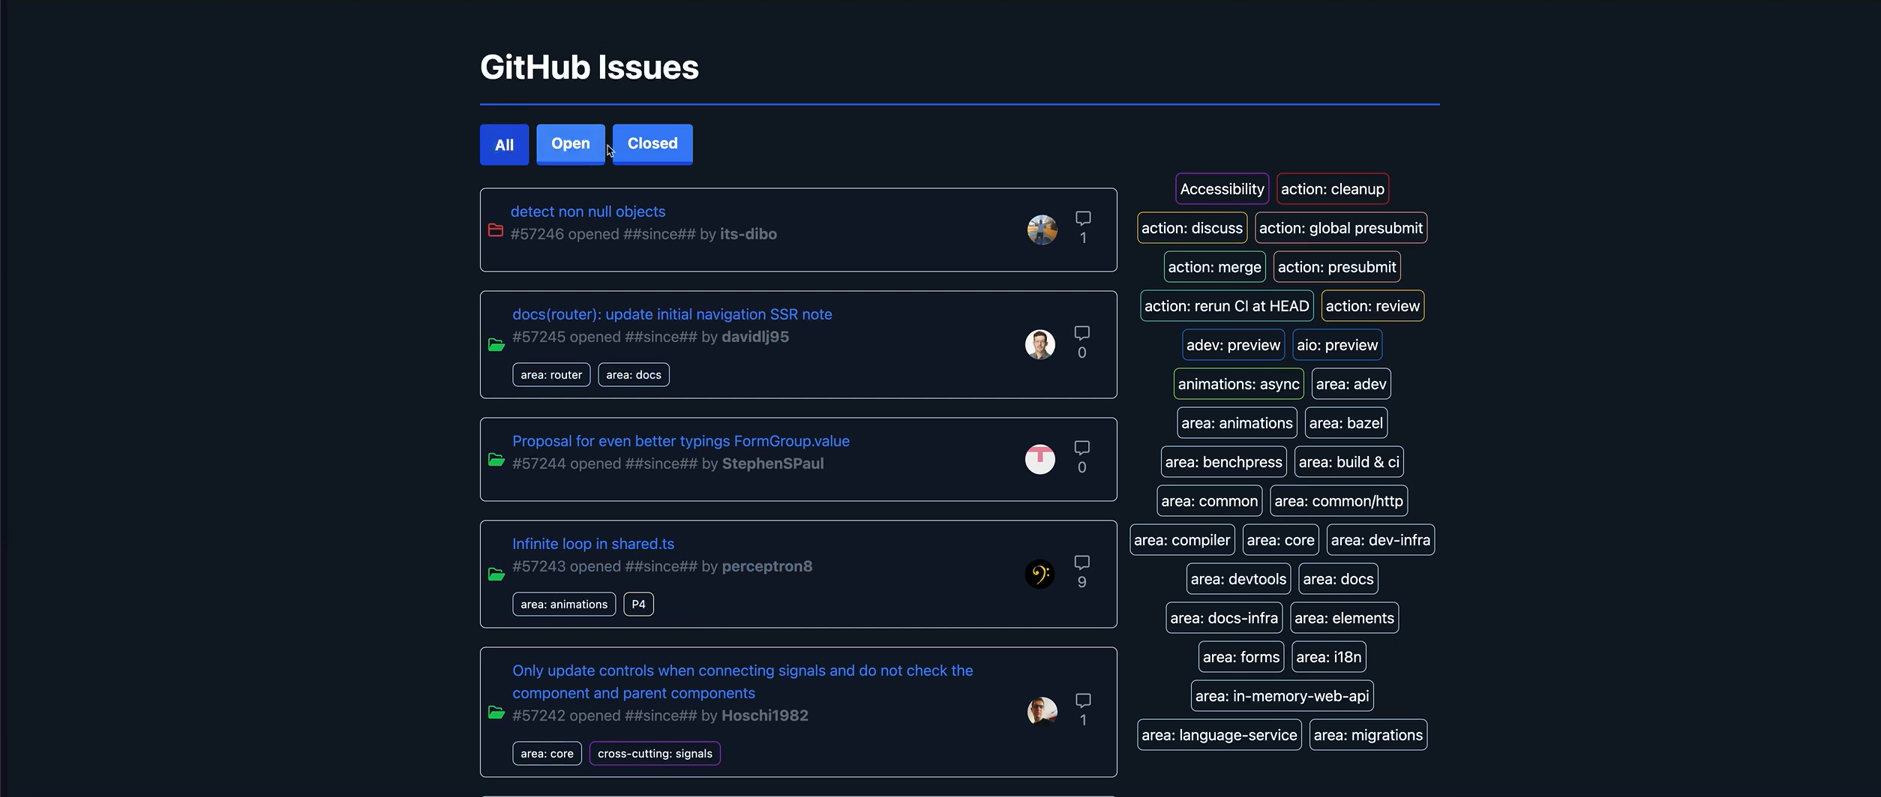This screenshot has height=797, width=1881.
Task: Select the 'action: discuss' label
Action: (x=1192, y=228)
